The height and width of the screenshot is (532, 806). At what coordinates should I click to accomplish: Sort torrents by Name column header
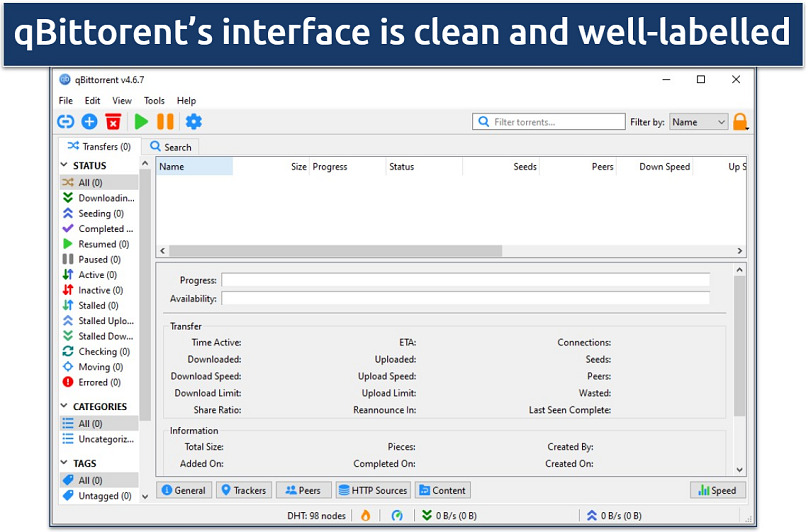pos(194,167)
